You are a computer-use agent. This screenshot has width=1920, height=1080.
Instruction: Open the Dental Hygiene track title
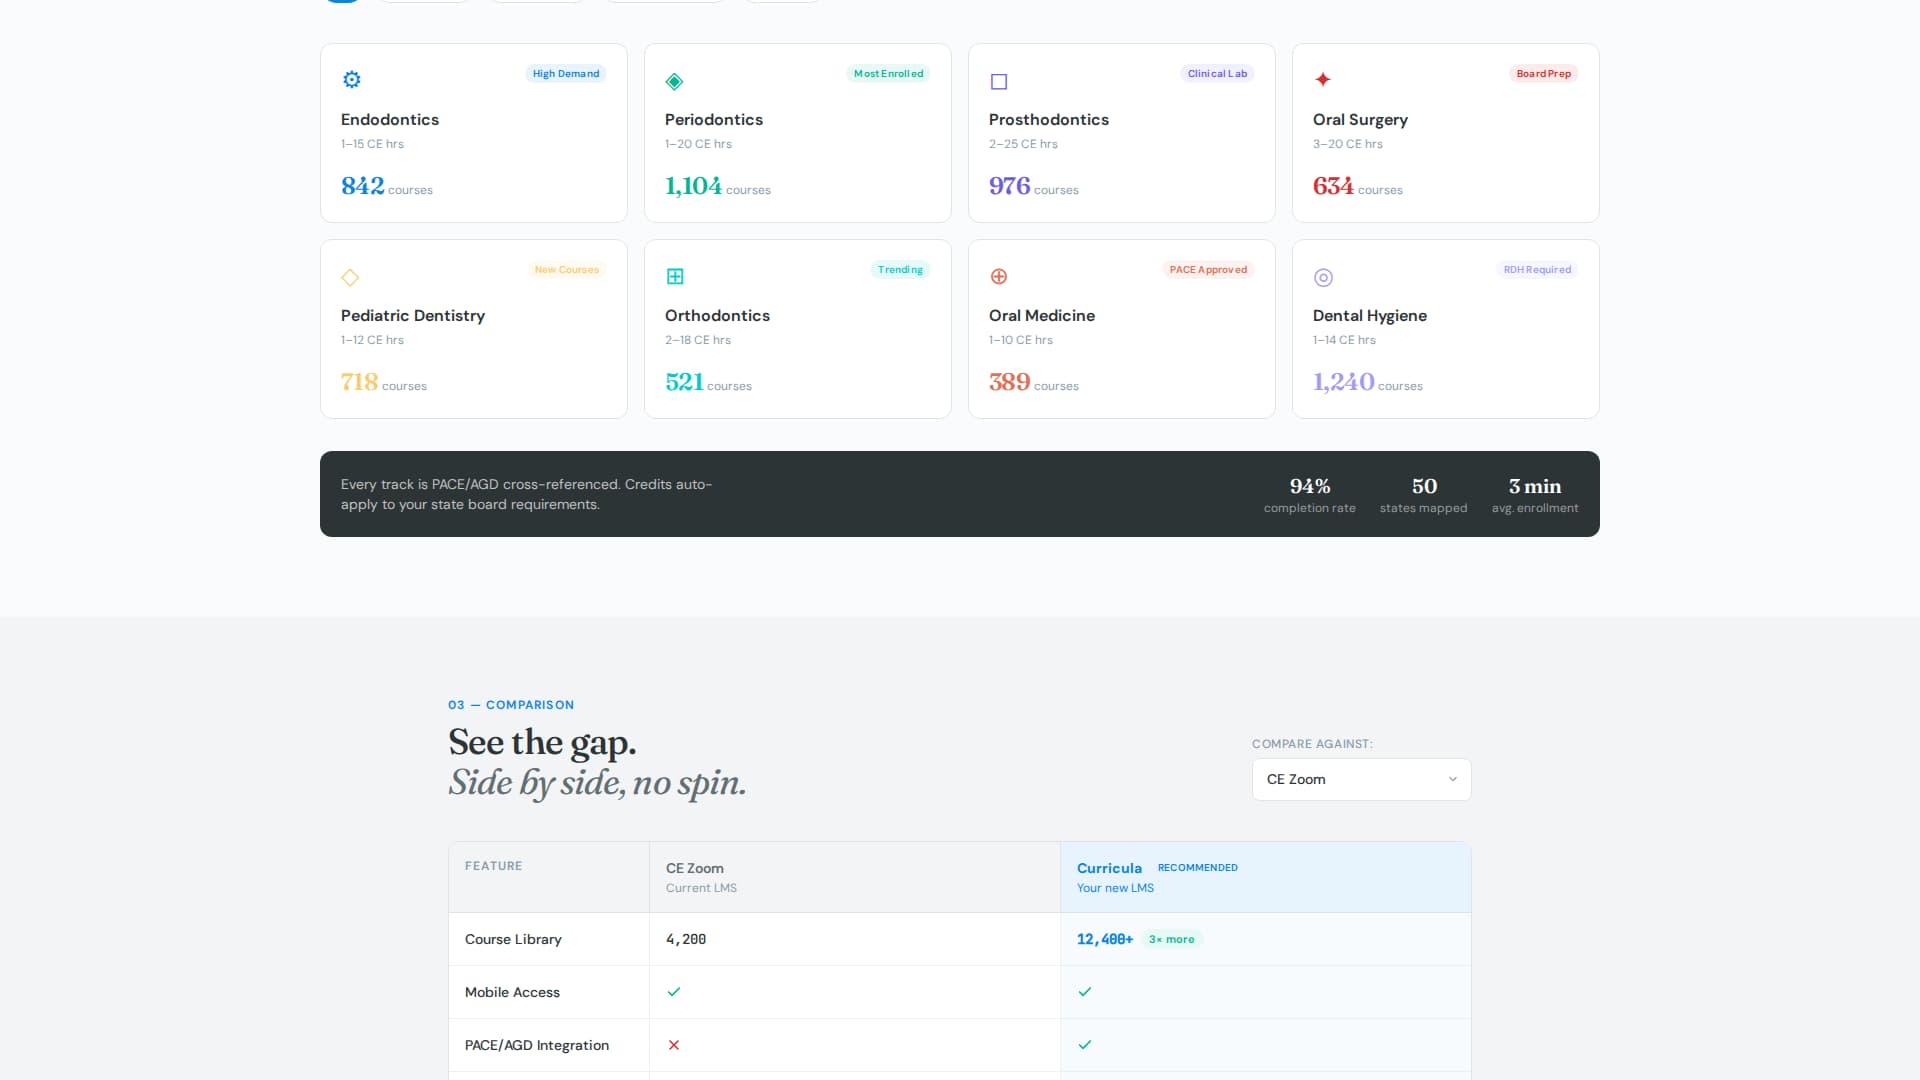pyautogui.click(x=1370, y=316)
